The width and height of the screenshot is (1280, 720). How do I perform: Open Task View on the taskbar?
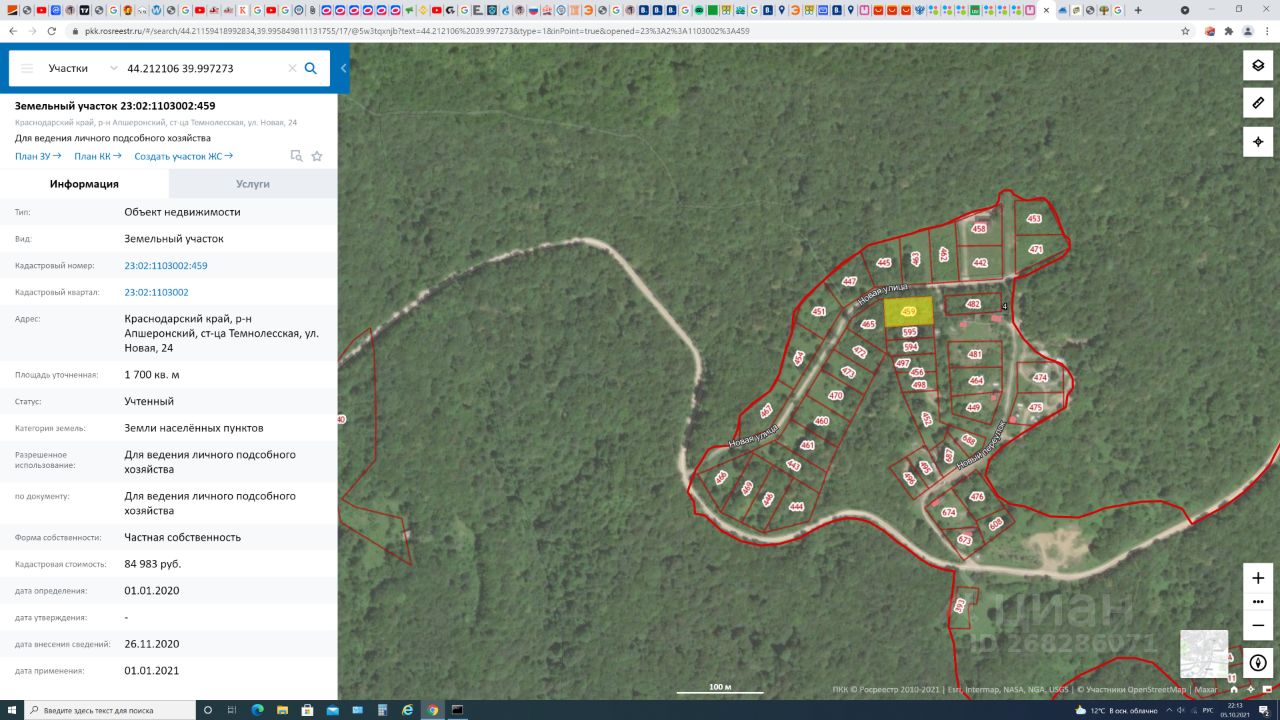coord(233,710)
